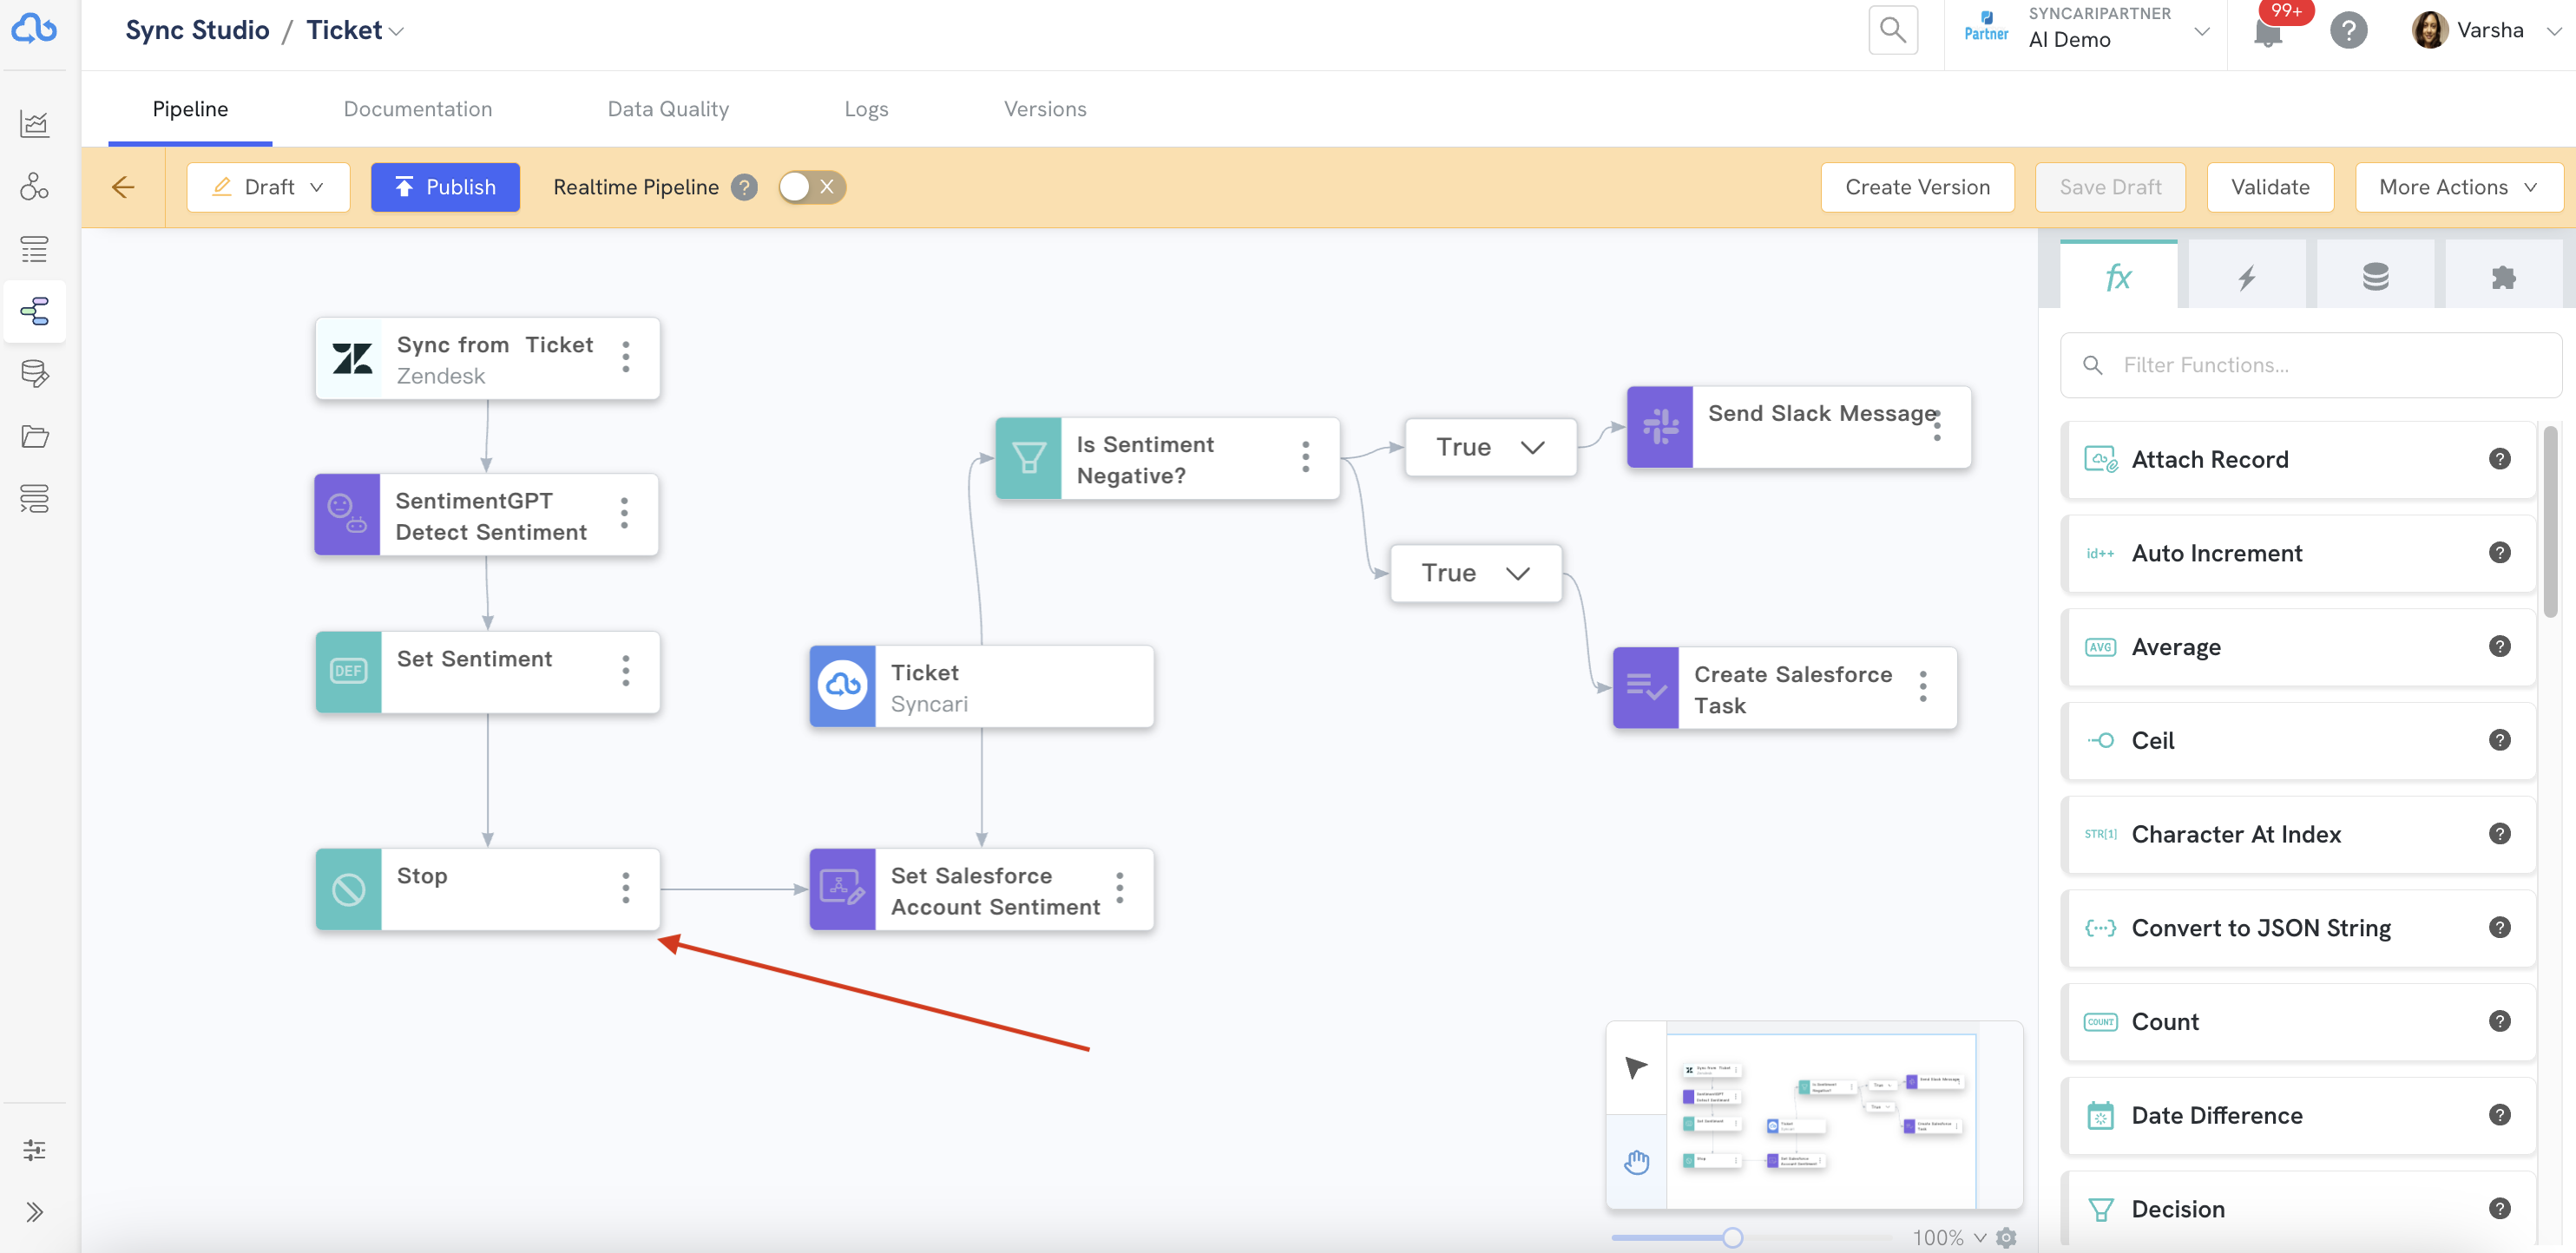Open menu on Set Salesforce Account Sentiment node

pyautogui.click(x=1120, y=887)
